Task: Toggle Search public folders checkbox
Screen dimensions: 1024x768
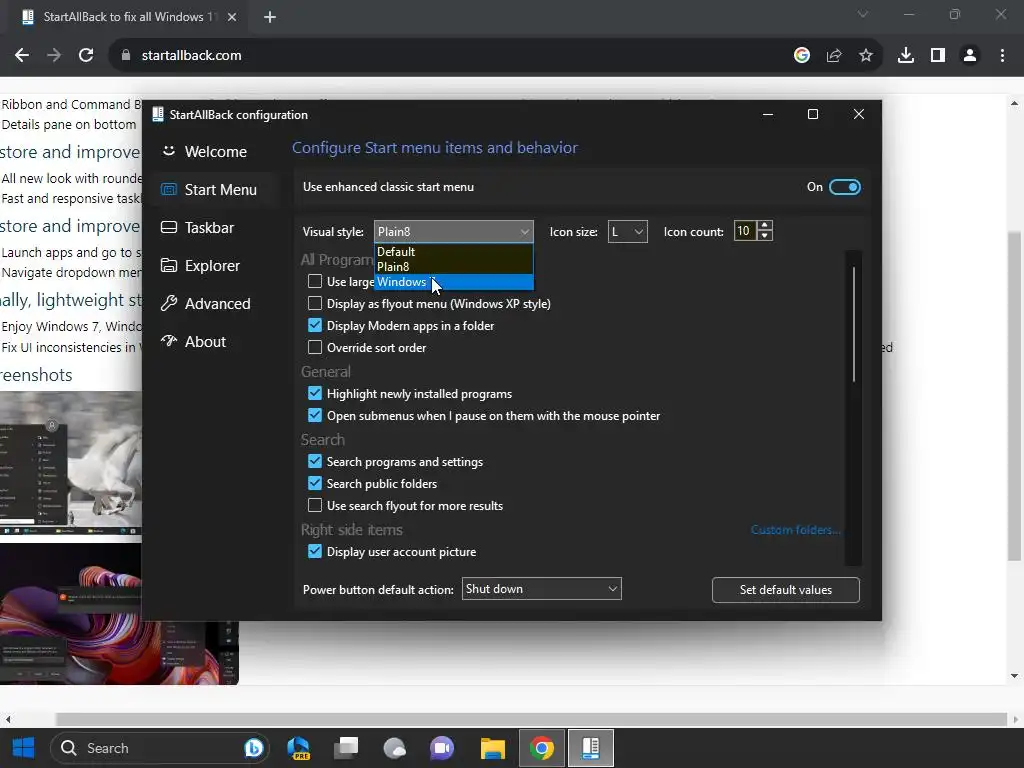Action: 315,483
